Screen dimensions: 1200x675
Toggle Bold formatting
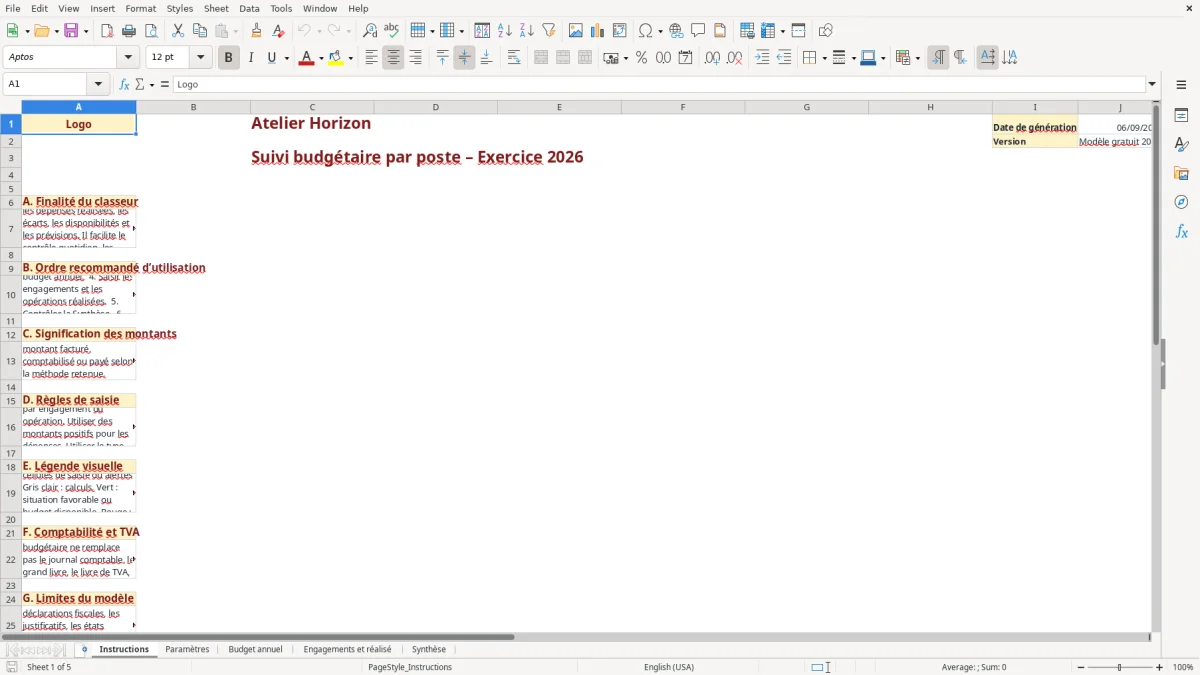229,58
